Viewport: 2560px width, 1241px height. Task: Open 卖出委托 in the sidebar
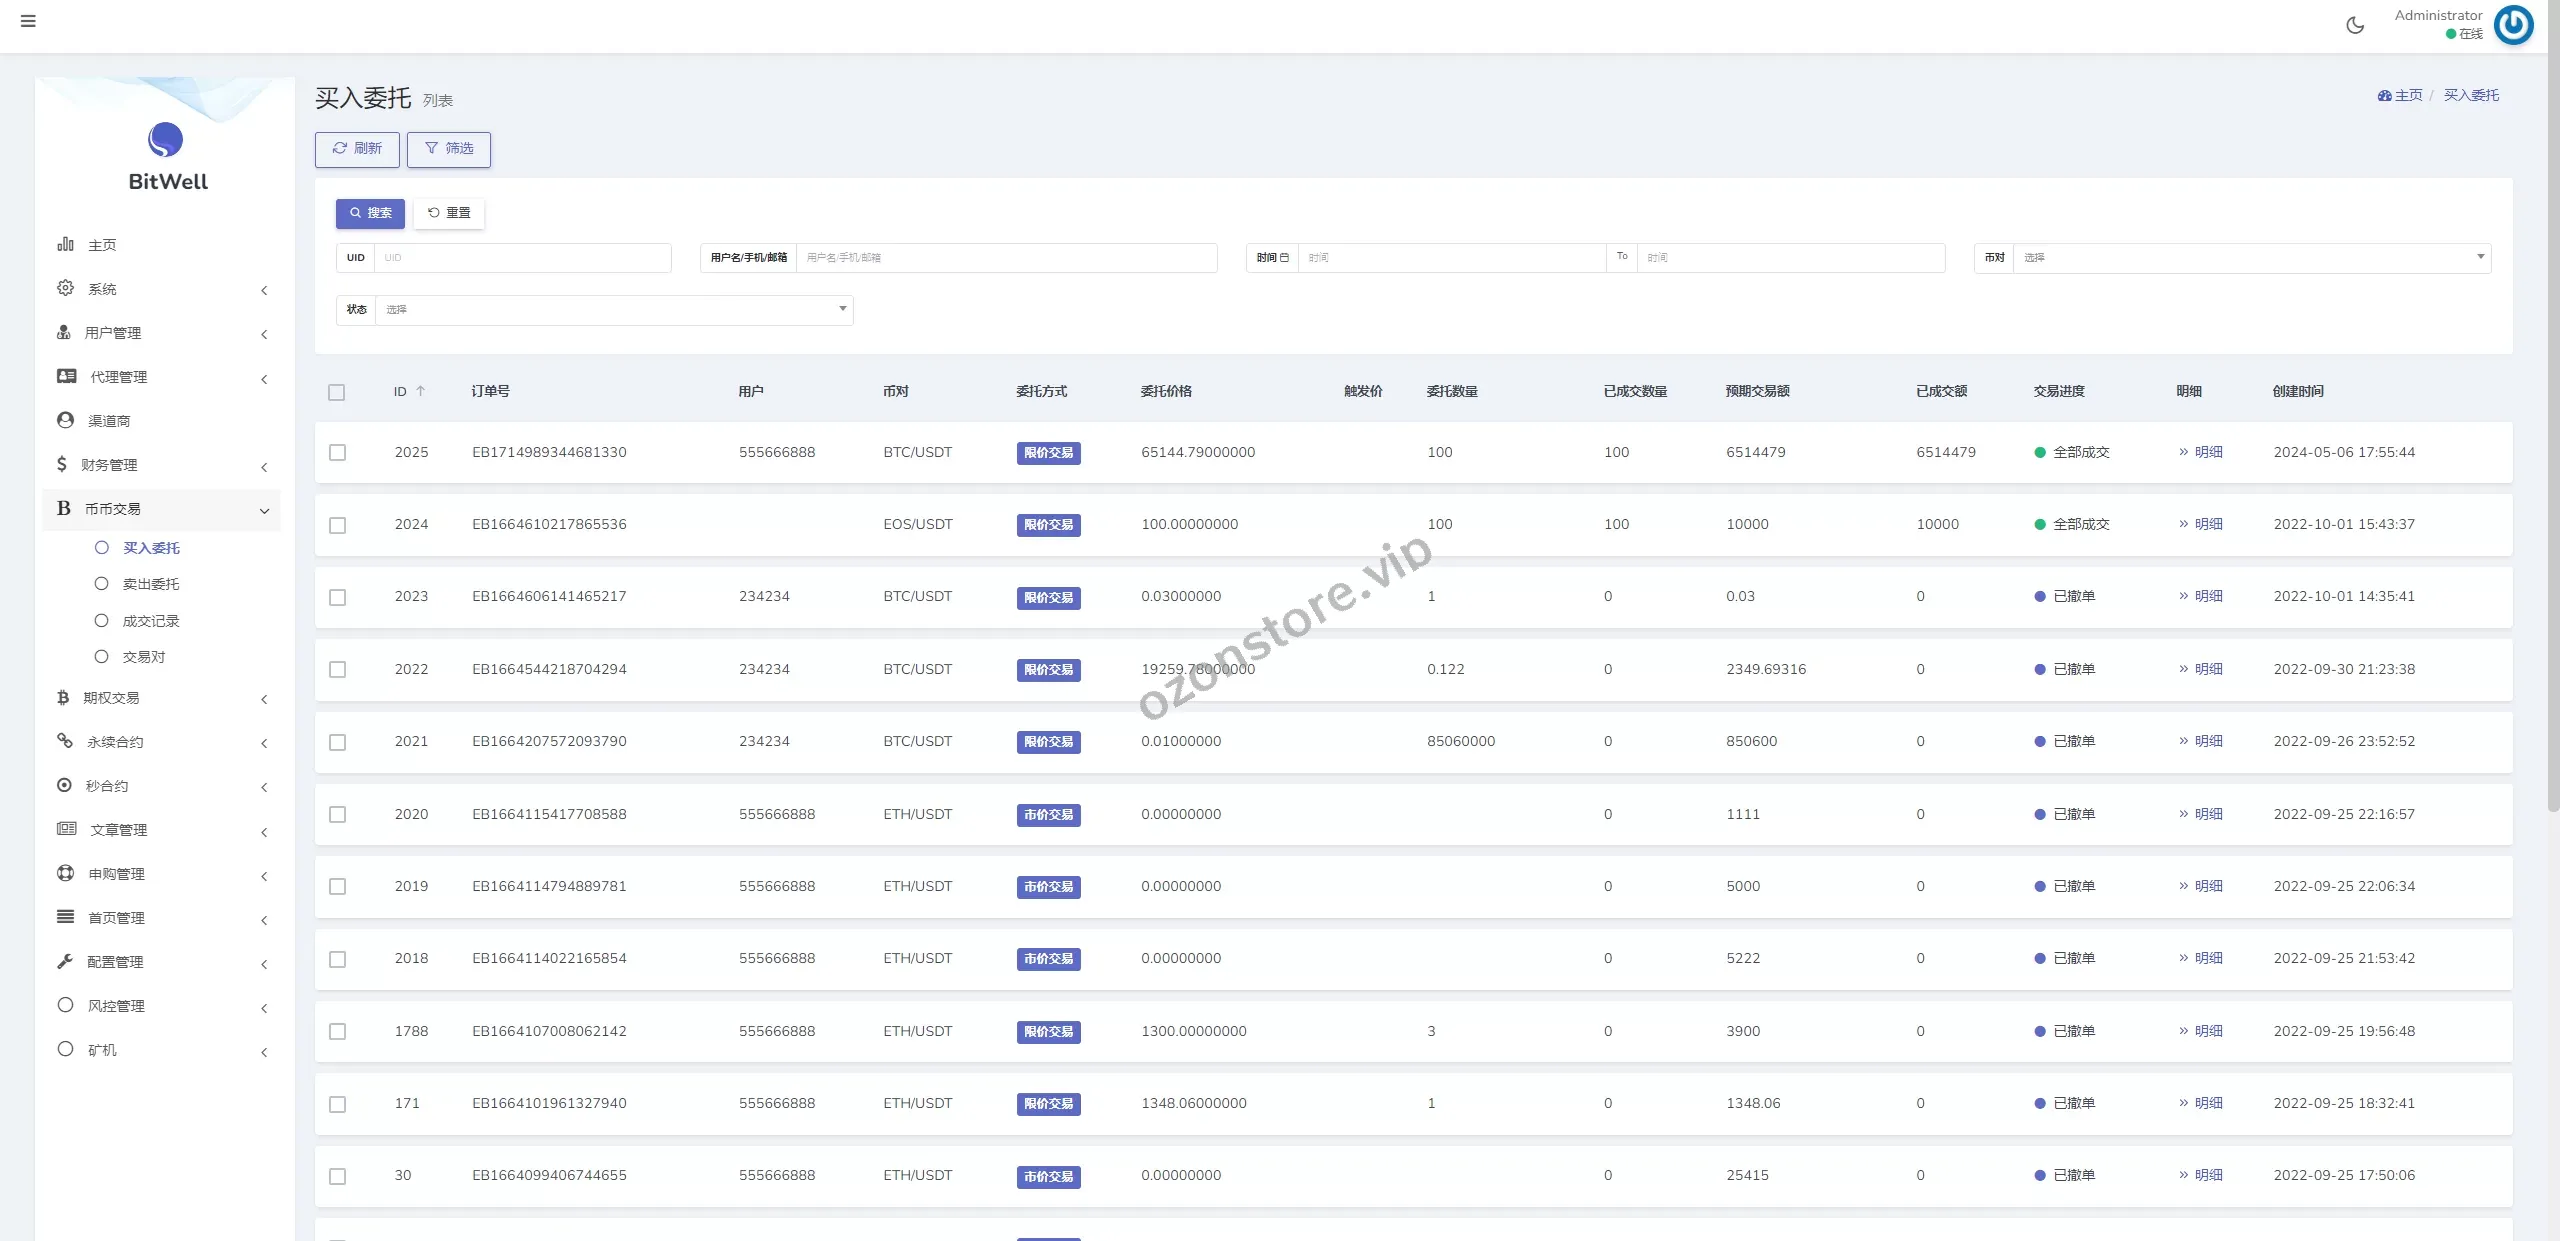coord(150,584)
